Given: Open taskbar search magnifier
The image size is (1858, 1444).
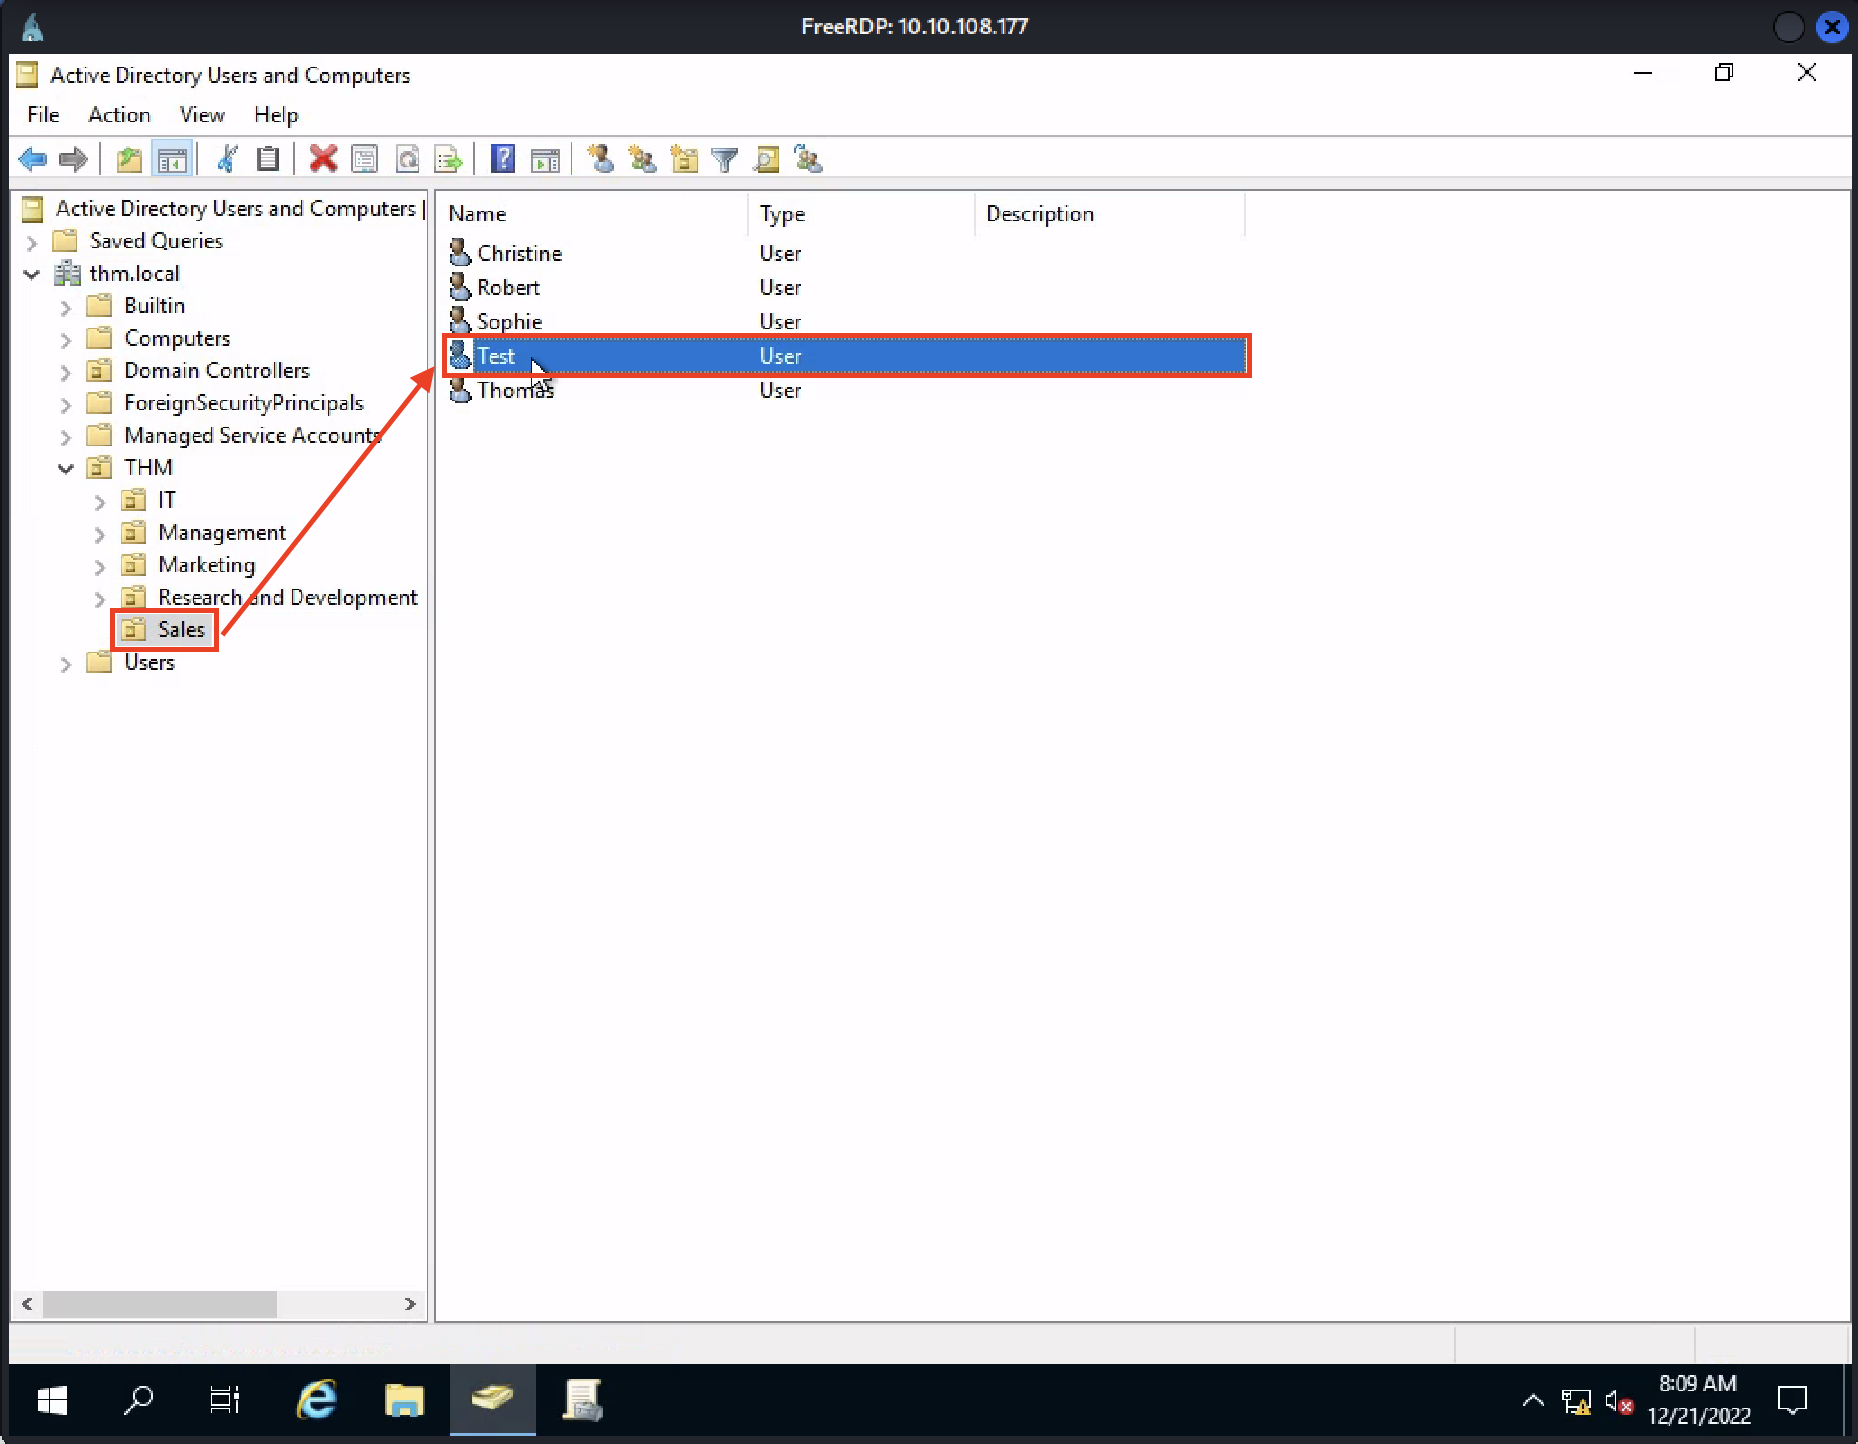Looking at the screenshot, I should click(x=138, y=1401).
